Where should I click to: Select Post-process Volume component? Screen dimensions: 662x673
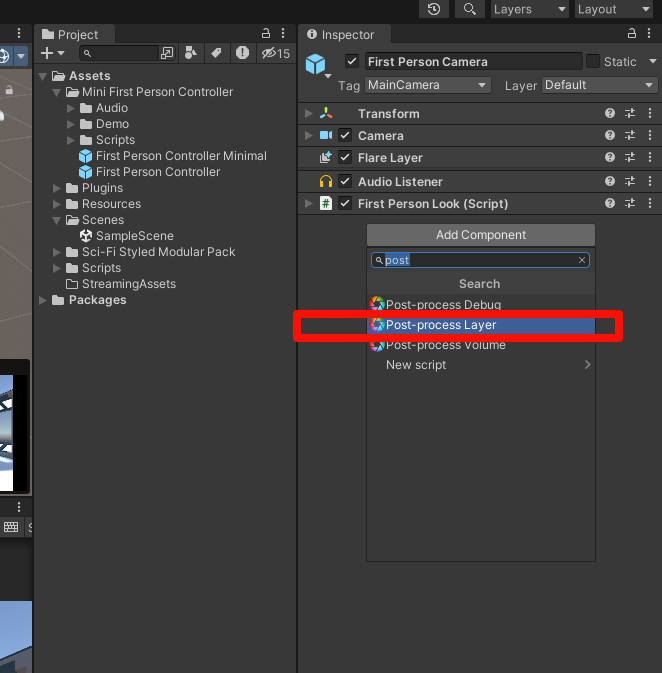click(481, 345)
